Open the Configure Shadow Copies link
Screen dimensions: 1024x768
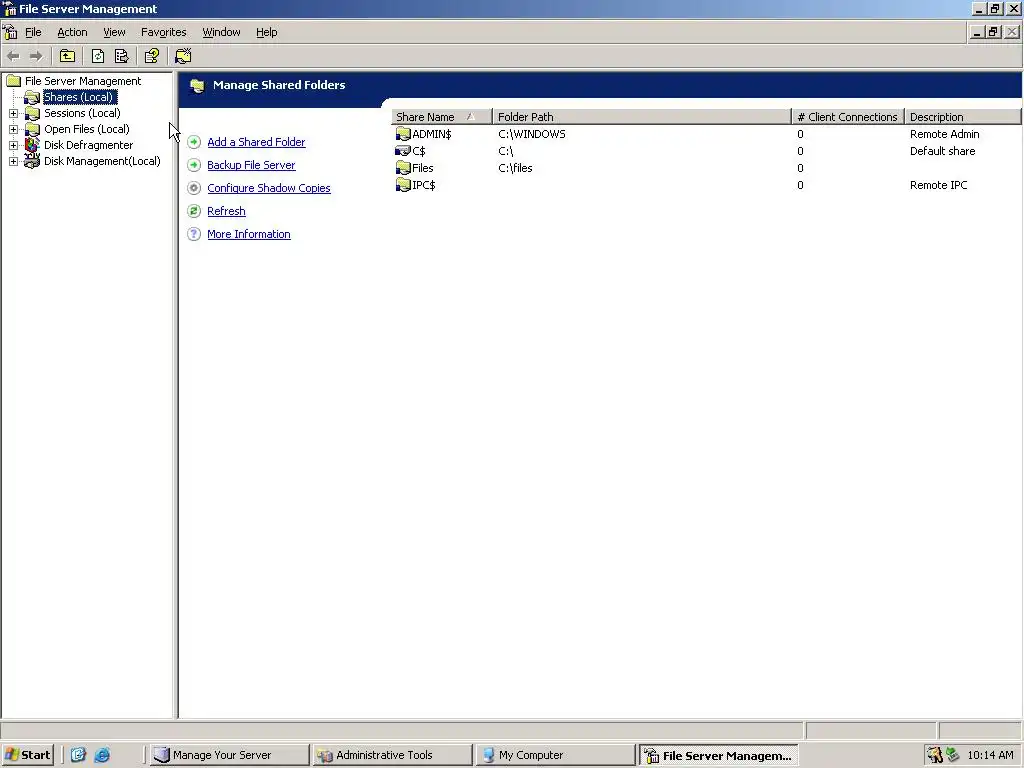[269, 188]
